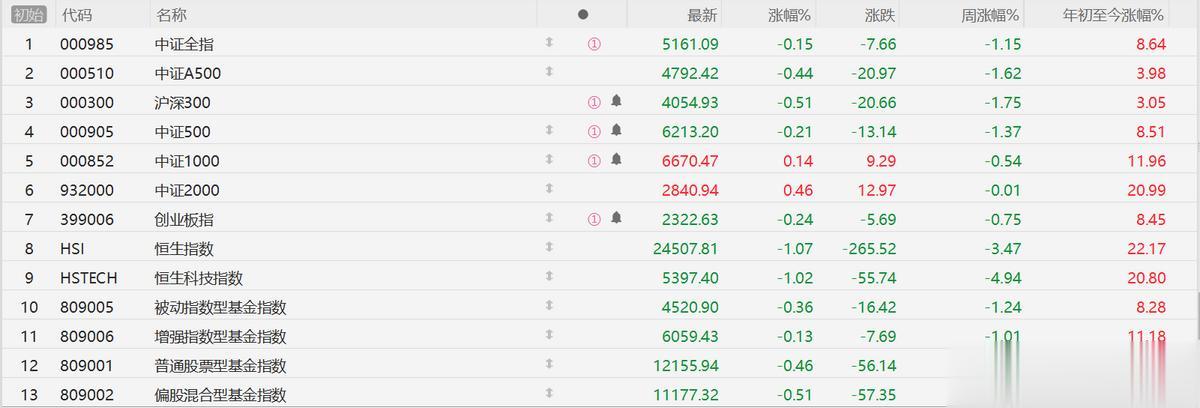
Task: Click the bell alert icon for 中证500
Action: click(x=616, y=130)
